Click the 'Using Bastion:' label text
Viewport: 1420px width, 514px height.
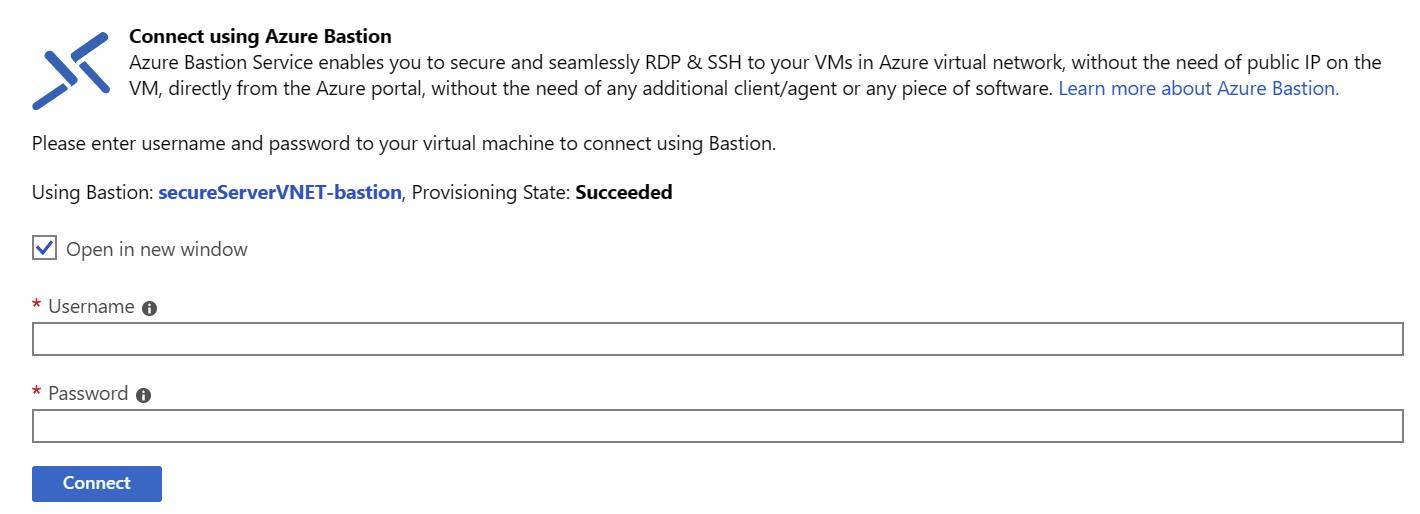click(x=93, y=192)
